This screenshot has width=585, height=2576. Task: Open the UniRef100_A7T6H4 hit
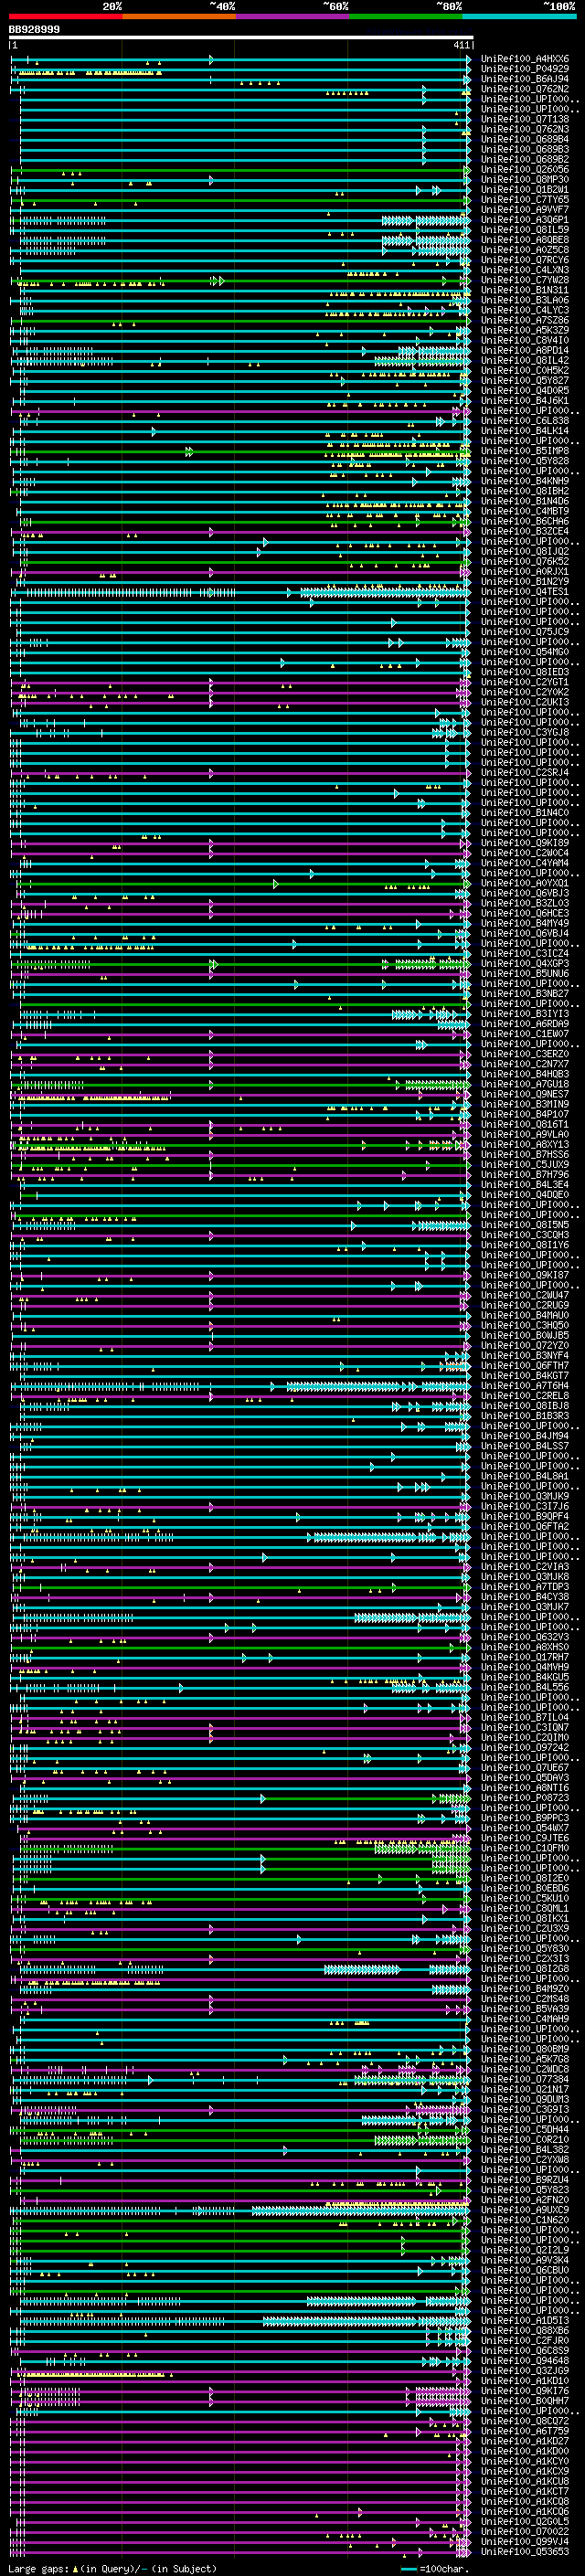click(525, 1386)
